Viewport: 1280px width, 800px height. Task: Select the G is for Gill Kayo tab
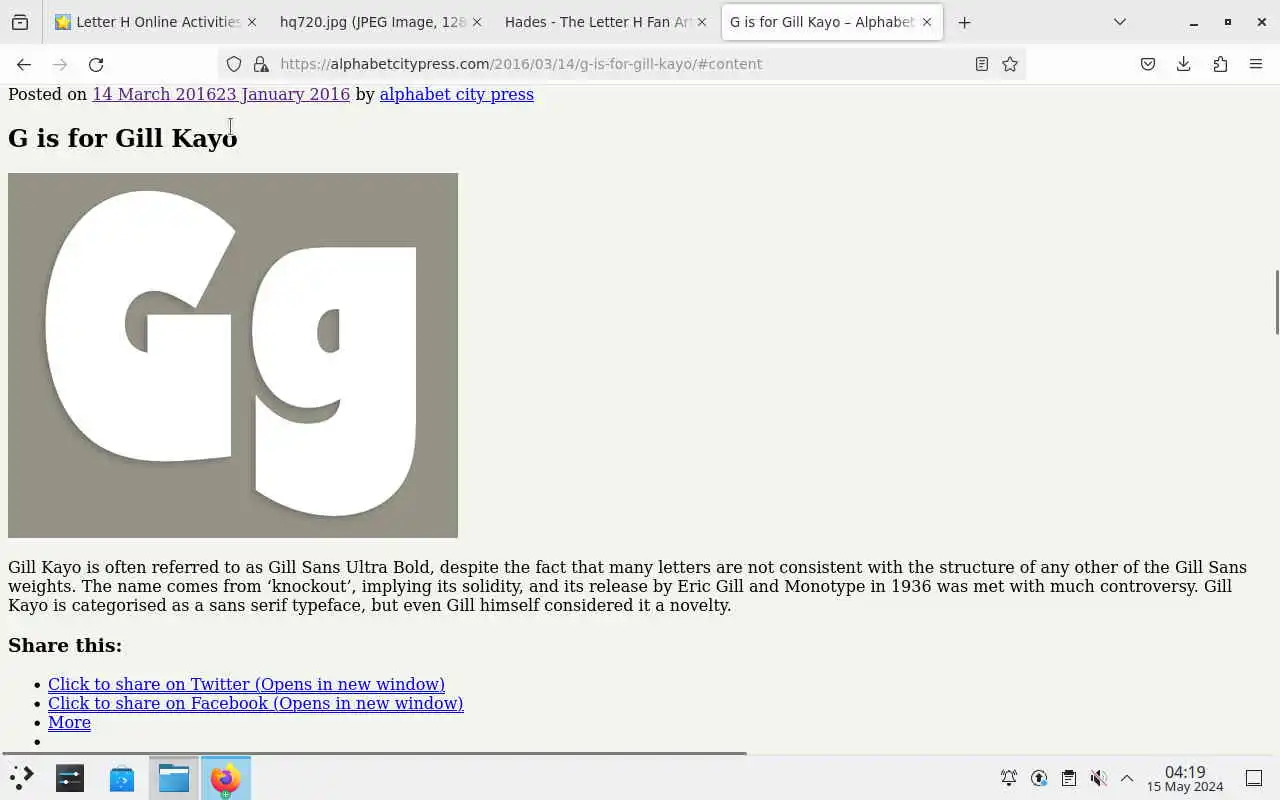(x=832, y=22)
